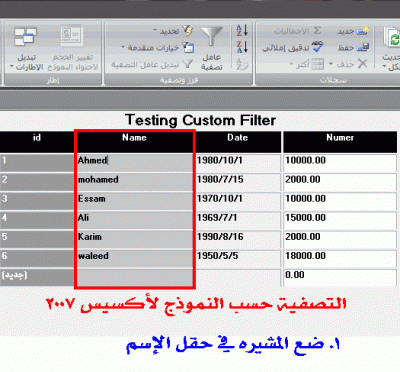The height and width of the screenshot is (372, 400).
Task: Expand the Switch Windows dropdown arrow
Action: 12,67
